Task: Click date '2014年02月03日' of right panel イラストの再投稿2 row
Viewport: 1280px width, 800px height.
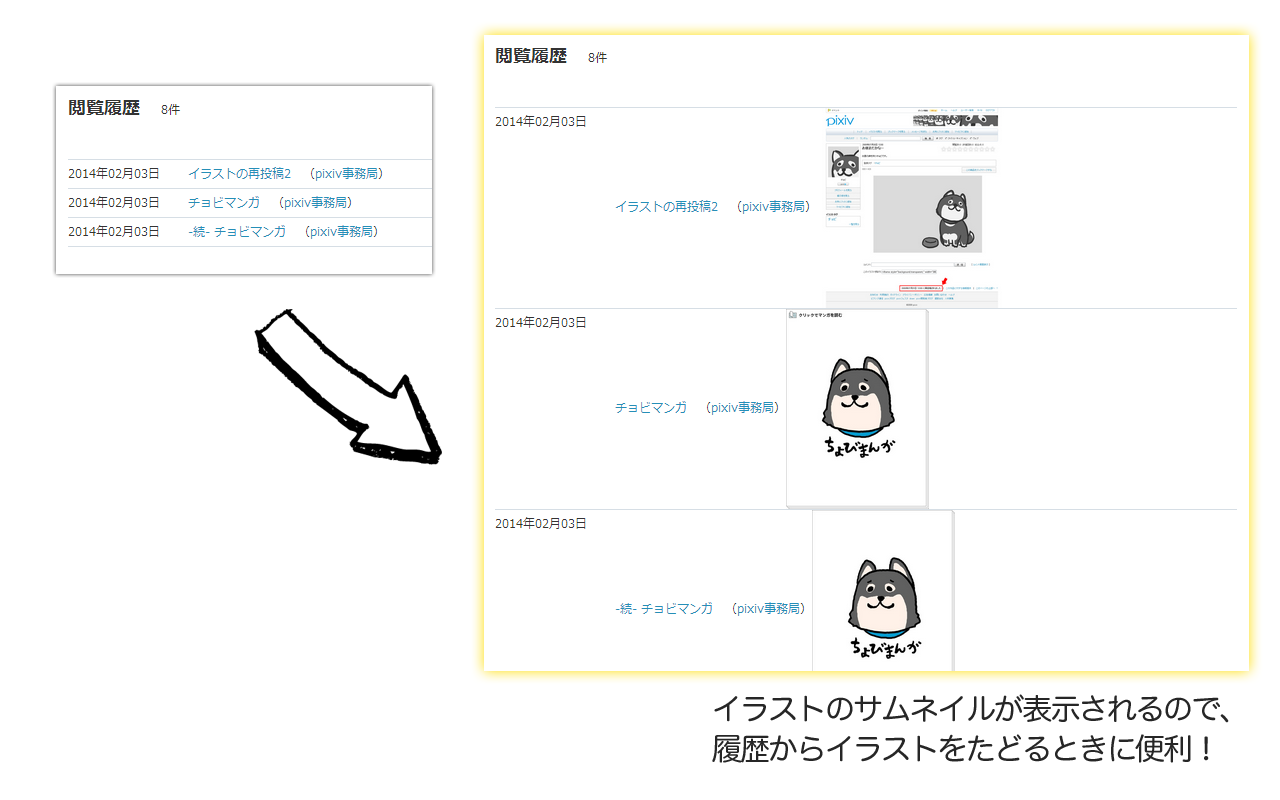Action: 541,122
